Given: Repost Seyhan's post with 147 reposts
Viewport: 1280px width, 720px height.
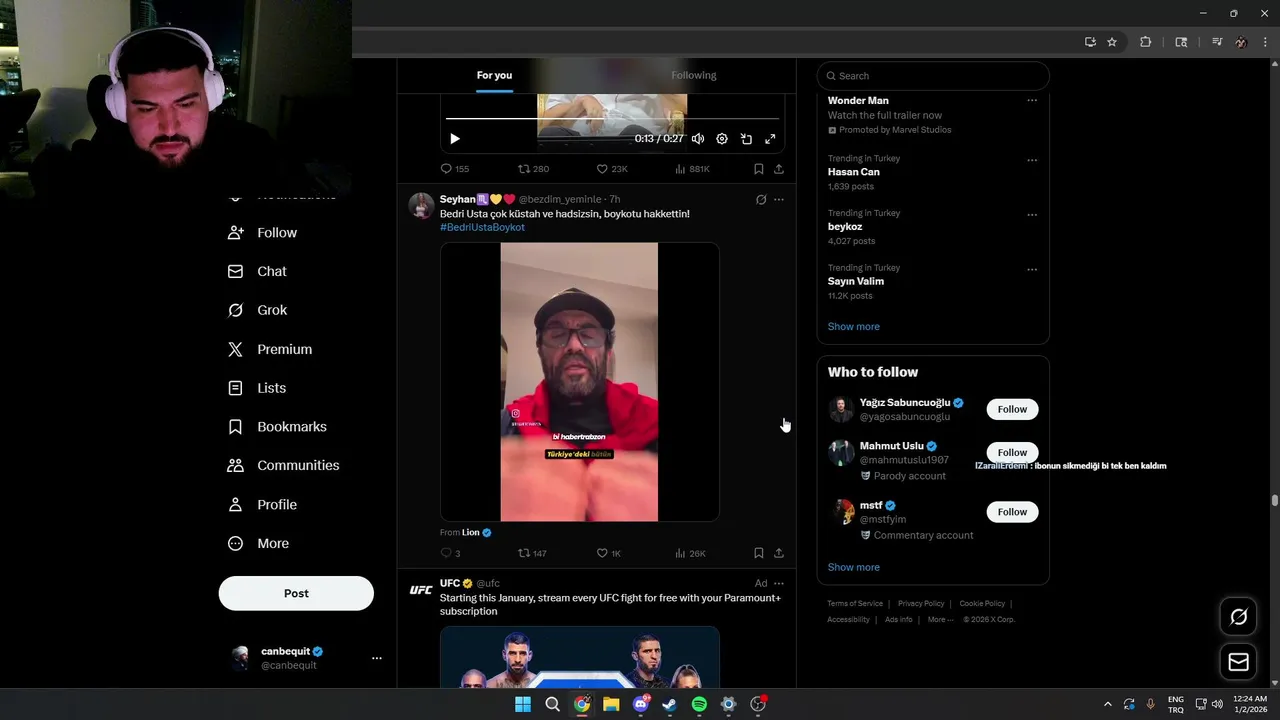Looking at the screenshot, I should 532,553.
